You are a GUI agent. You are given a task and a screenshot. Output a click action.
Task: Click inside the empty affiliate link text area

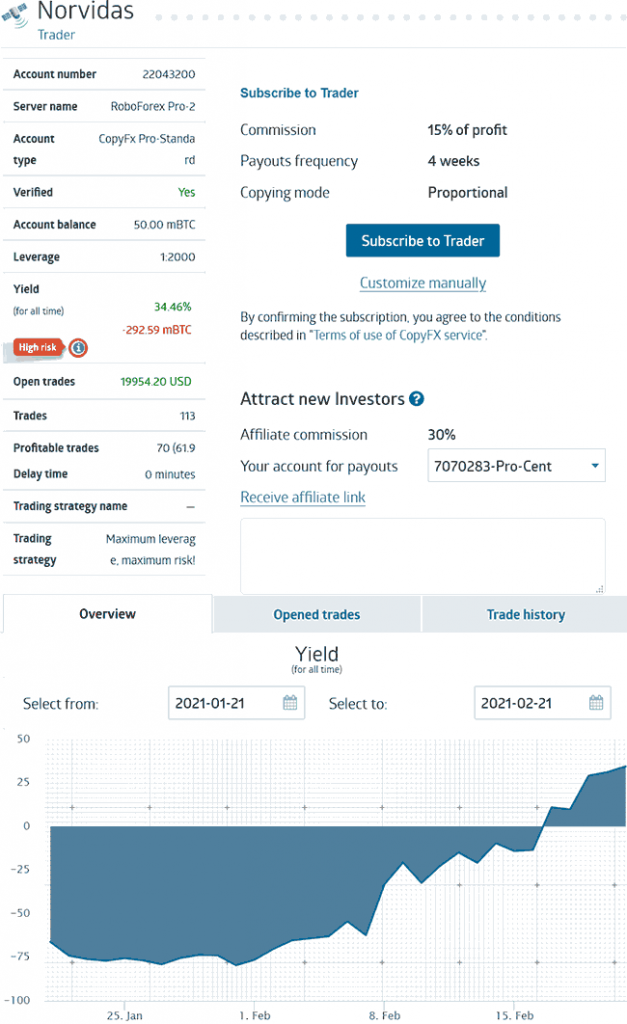click(423, 556)
